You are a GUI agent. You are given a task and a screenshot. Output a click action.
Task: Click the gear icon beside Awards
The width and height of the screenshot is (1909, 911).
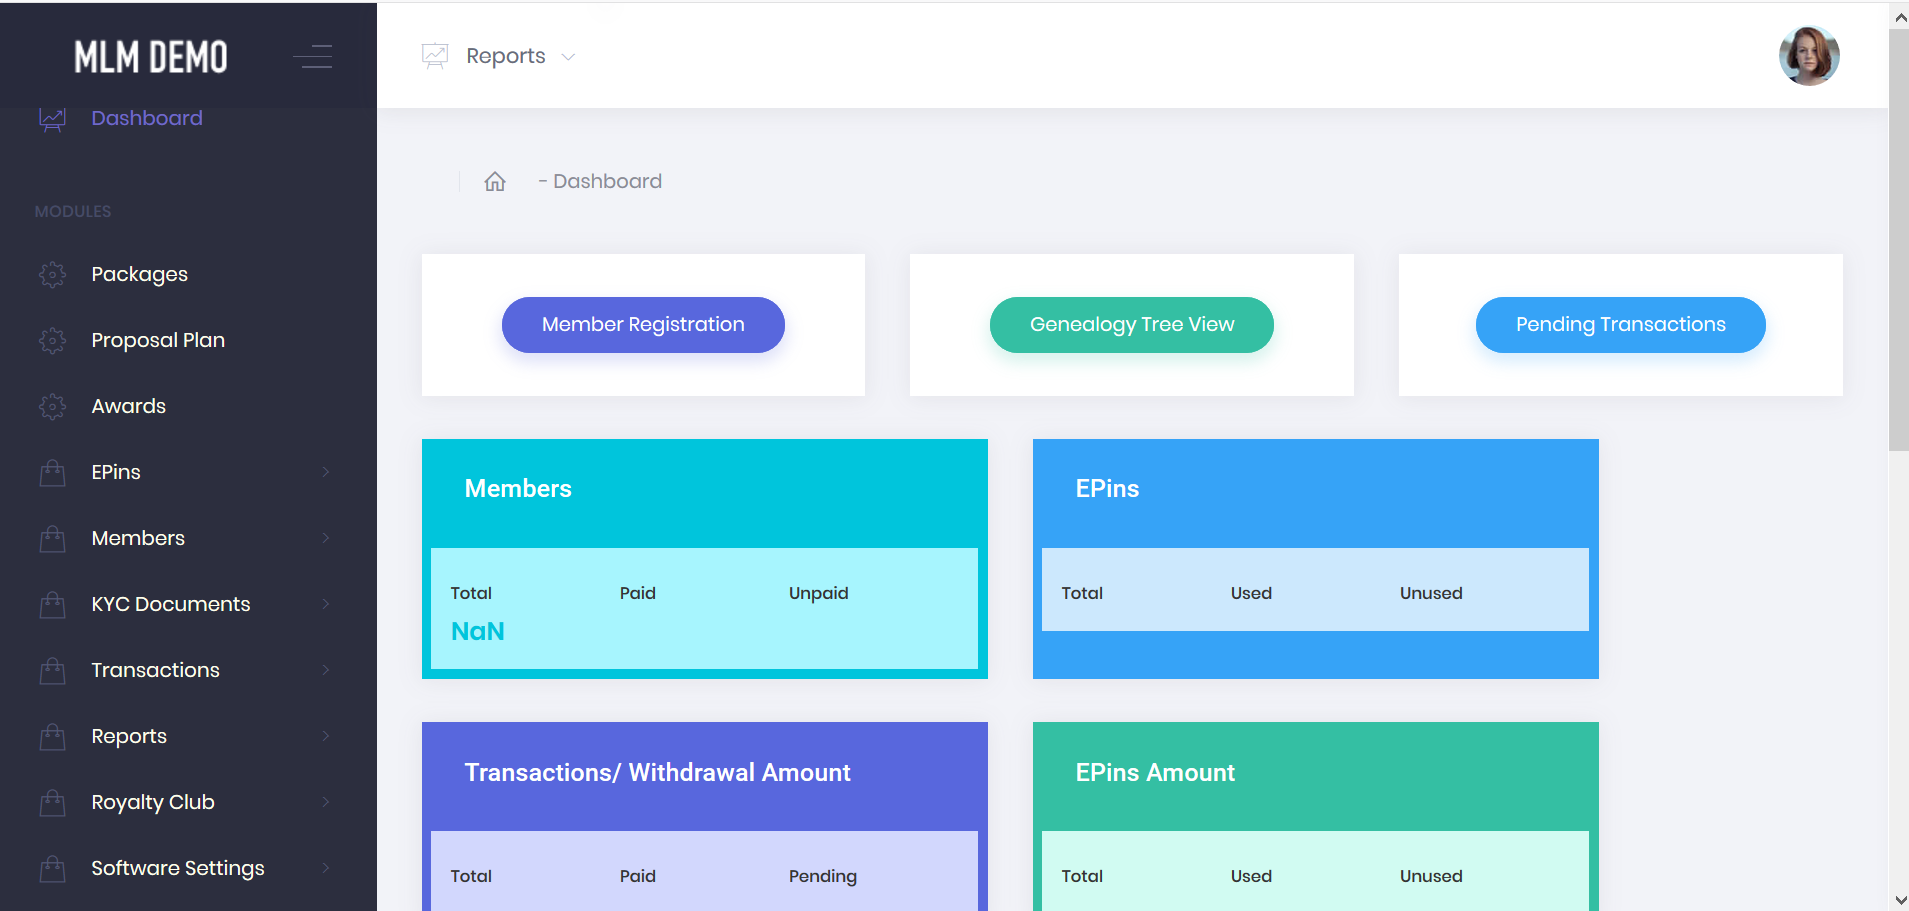52,406
